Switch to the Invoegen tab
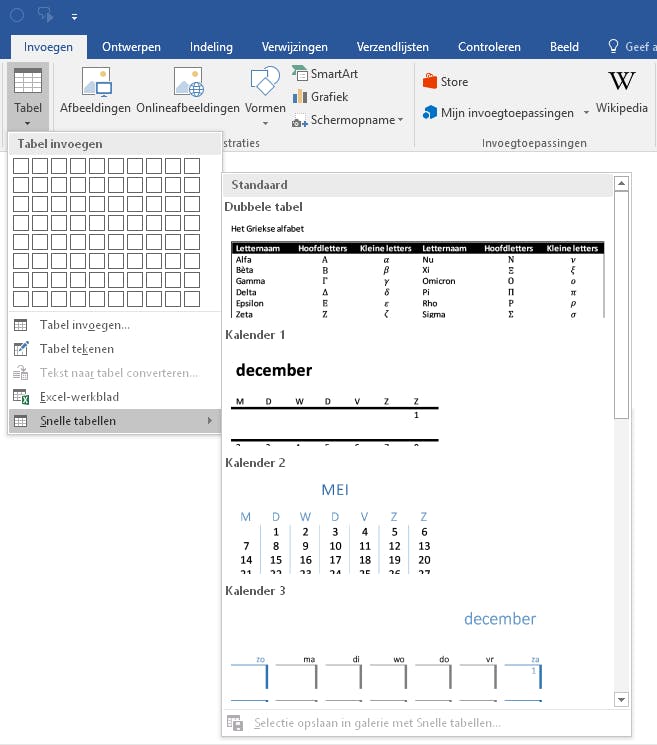Screen dimensions: 657x745 [x=48, y=47]
